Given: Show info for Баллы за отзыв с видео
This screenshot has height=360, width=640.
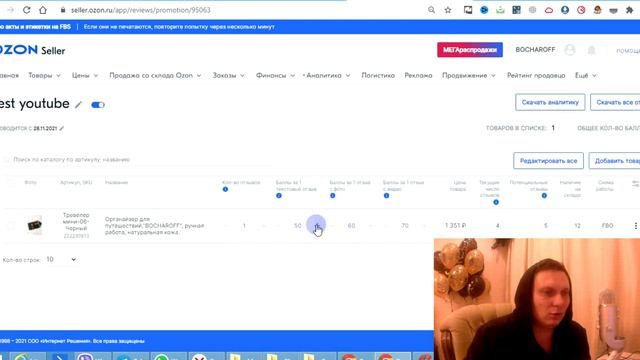Looking at the screenshot, I should coord(387,196).
